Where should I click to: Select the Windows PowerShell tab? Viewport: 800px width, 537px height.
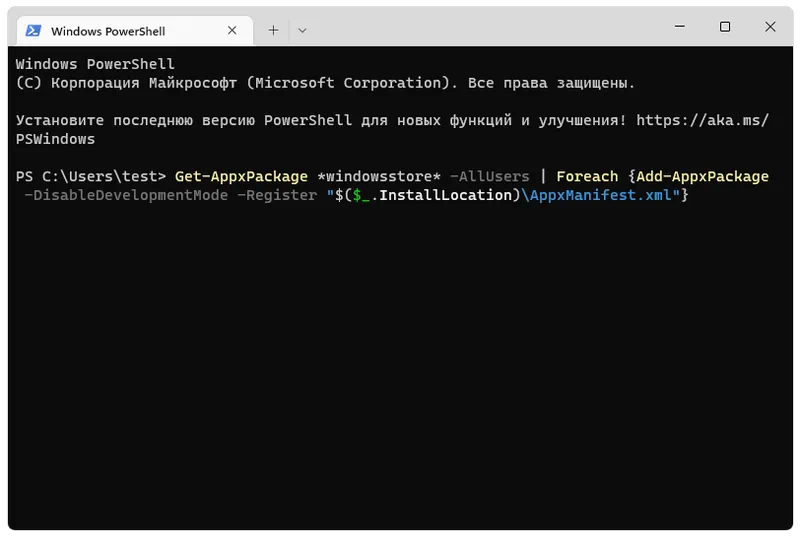click(135, 31)
